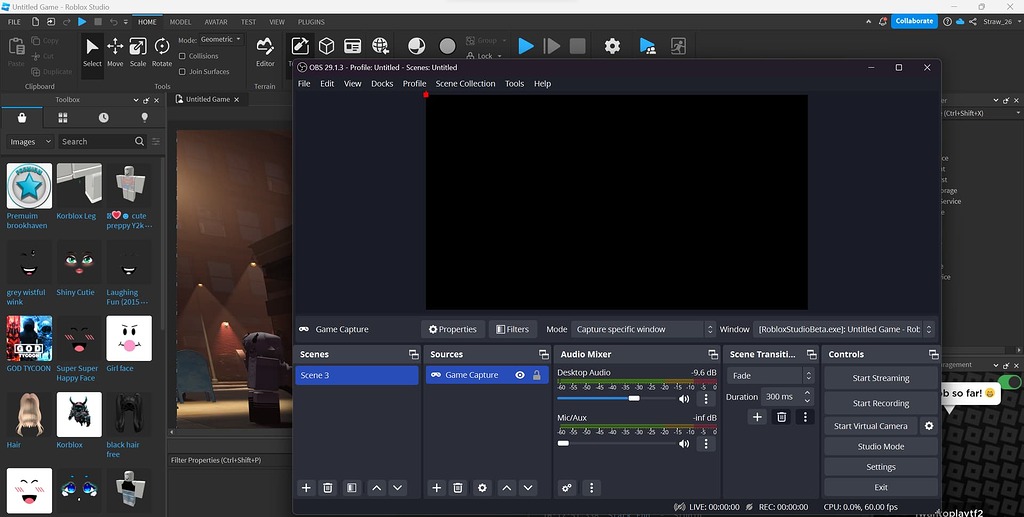1024x517 pixels.
Task: Open Toolbox Creations lightbulb tab
Action: 144,118
